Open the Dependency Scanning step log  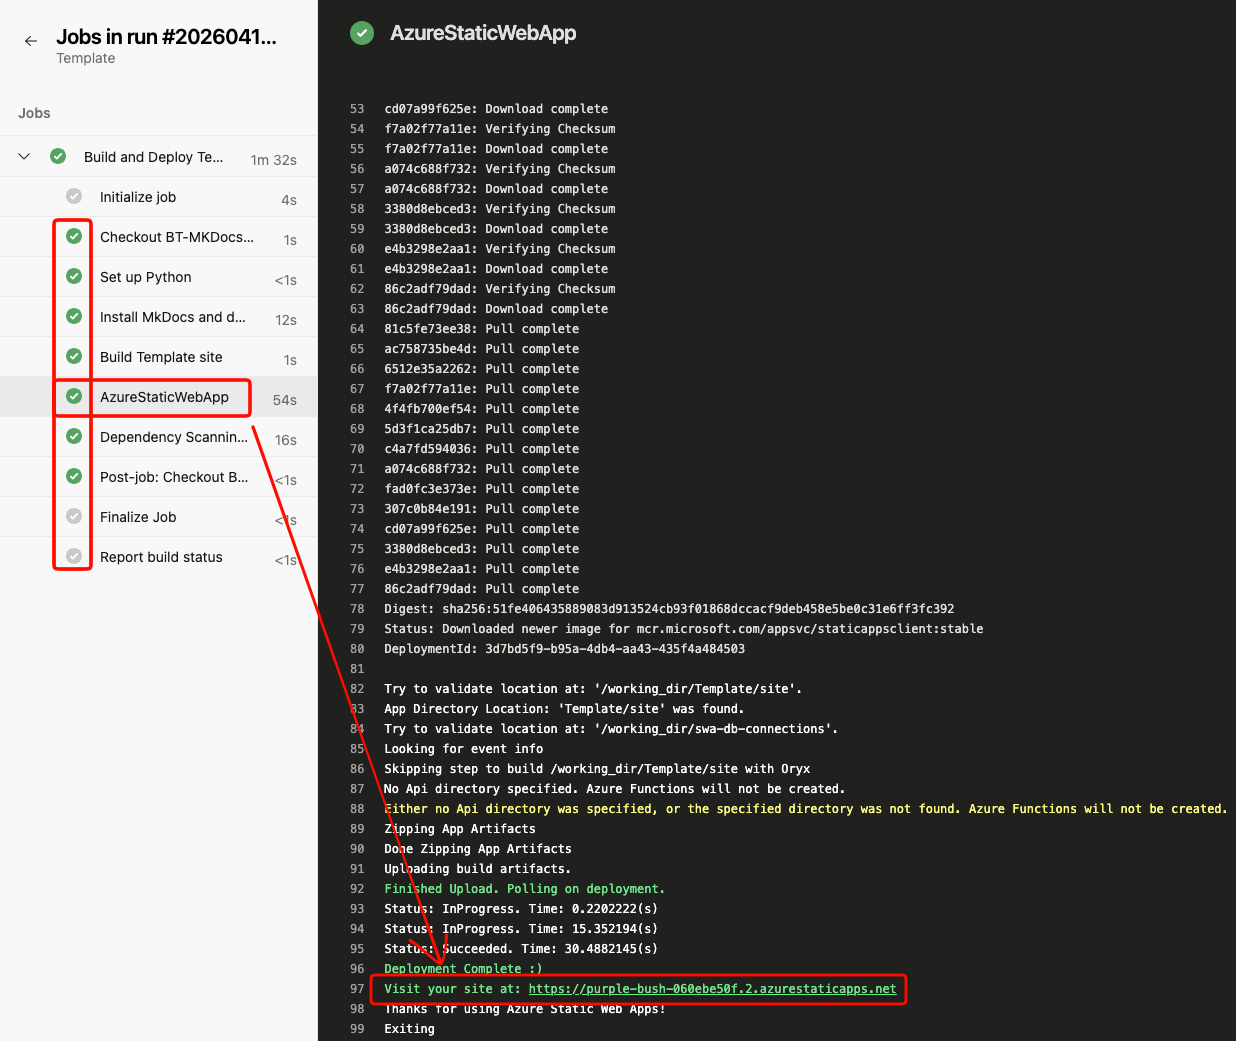tap(173, 437)
